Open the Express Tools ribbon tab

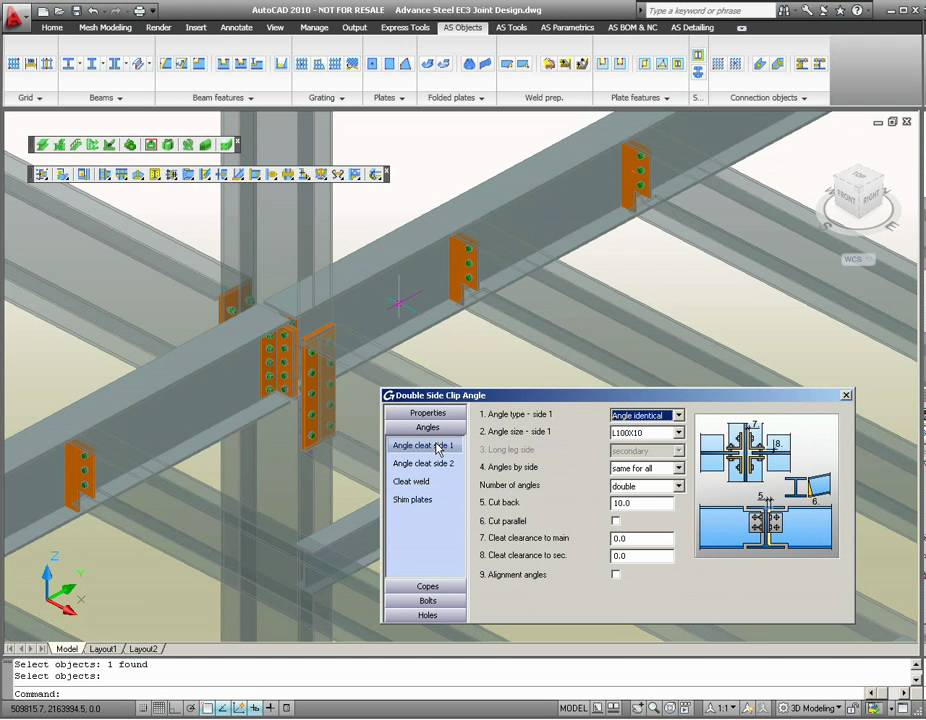point(405,27)
